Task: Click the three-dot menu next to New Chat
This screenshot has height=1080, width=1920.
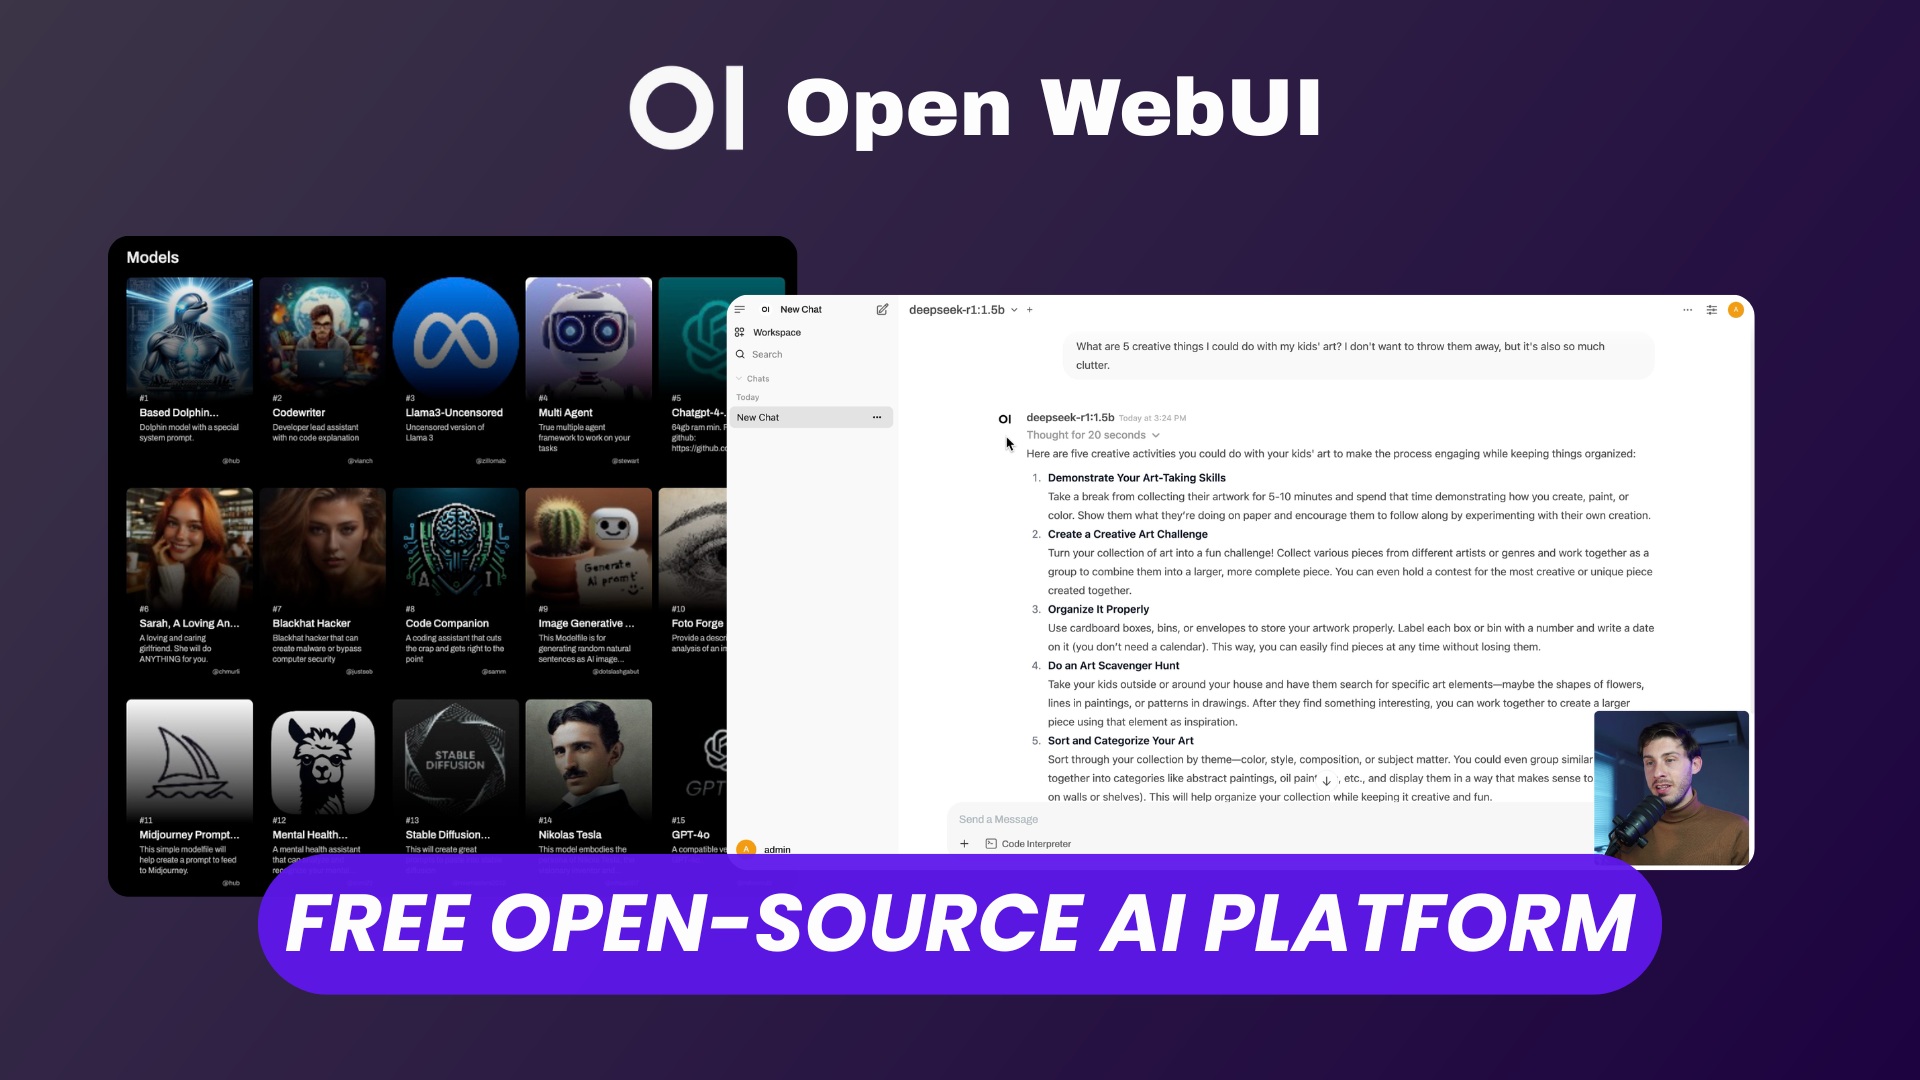Action: pos(876,417)
